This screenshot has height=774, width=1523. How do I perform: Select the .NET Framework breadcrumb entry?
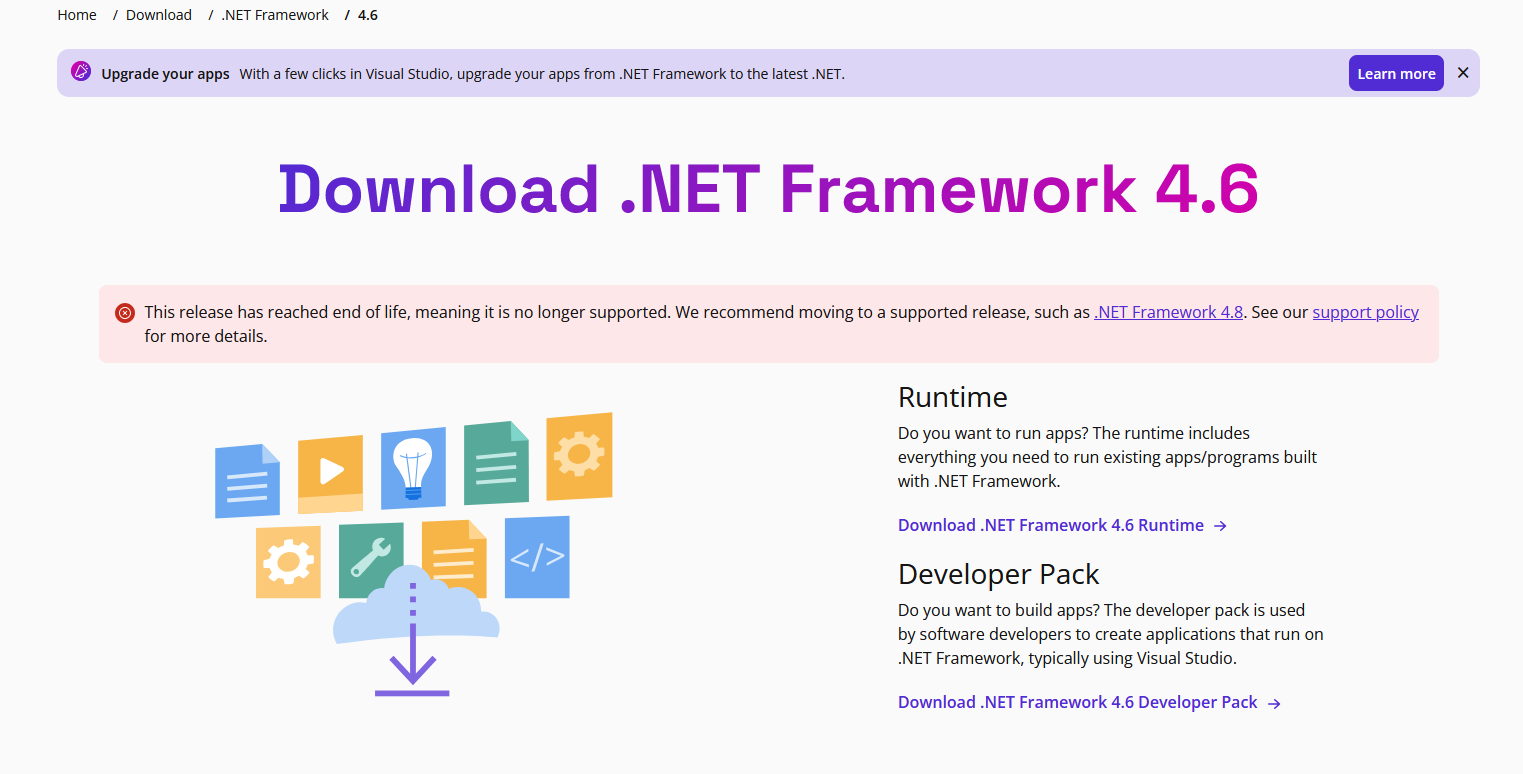coord(274,14)
